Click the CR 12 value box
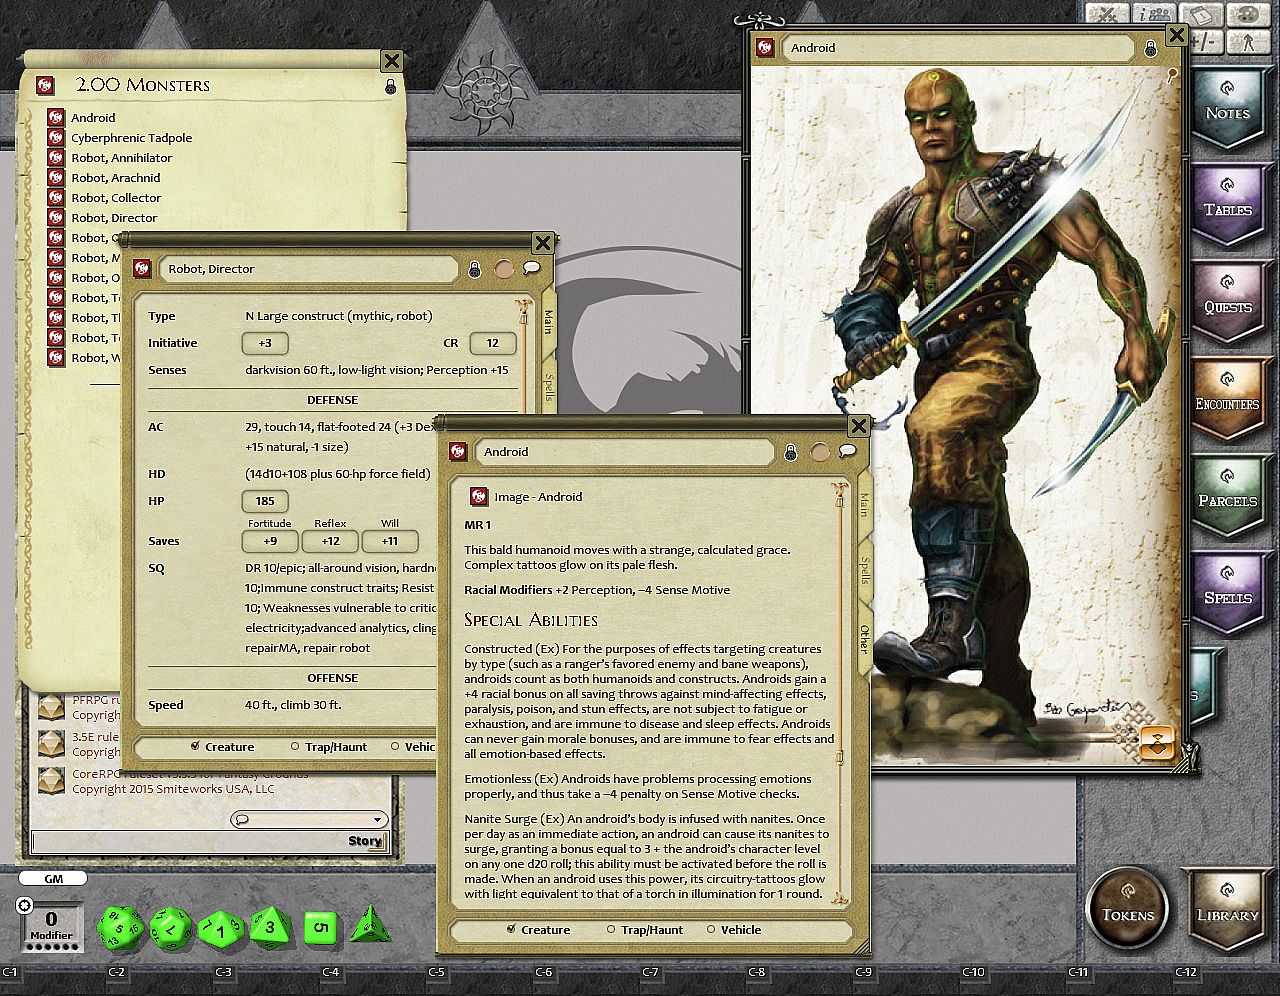 tap(493, 343)
